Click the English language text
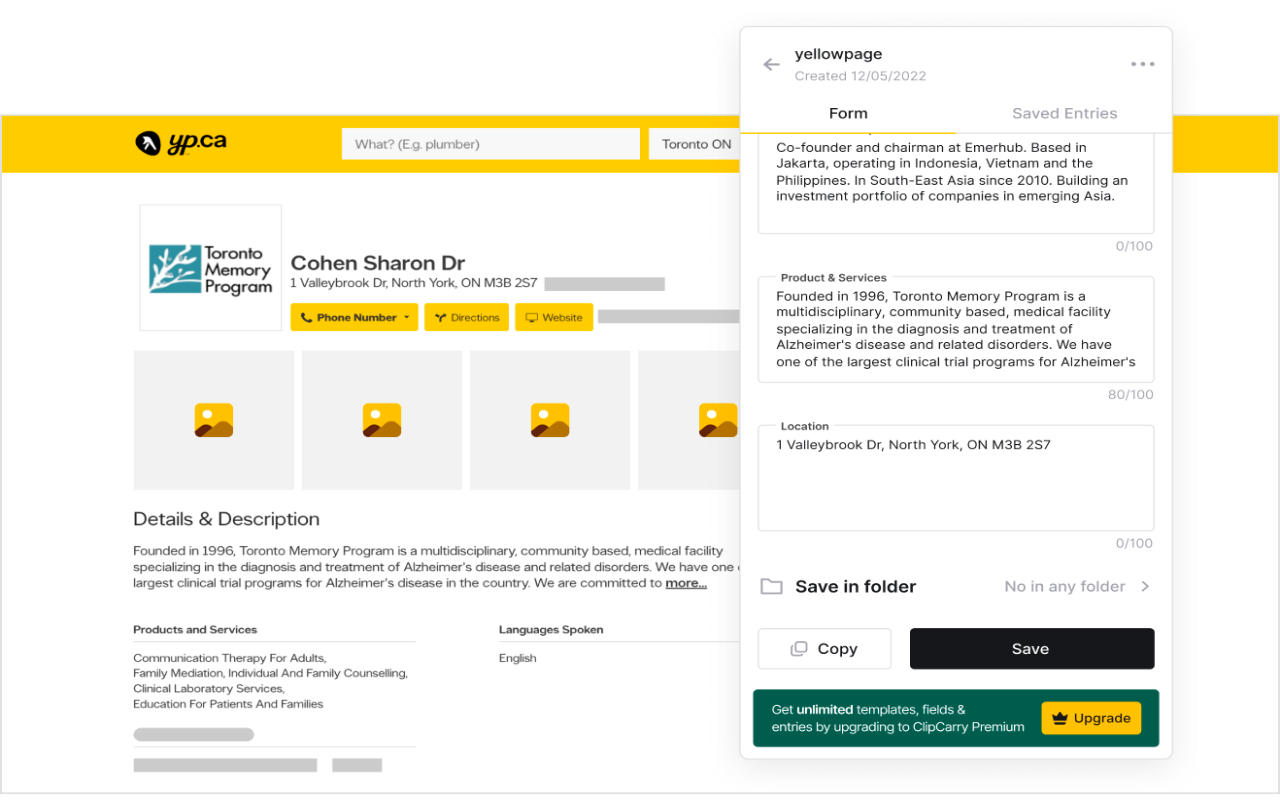This screenshot has height=800, width=1280. pos(518,658)
